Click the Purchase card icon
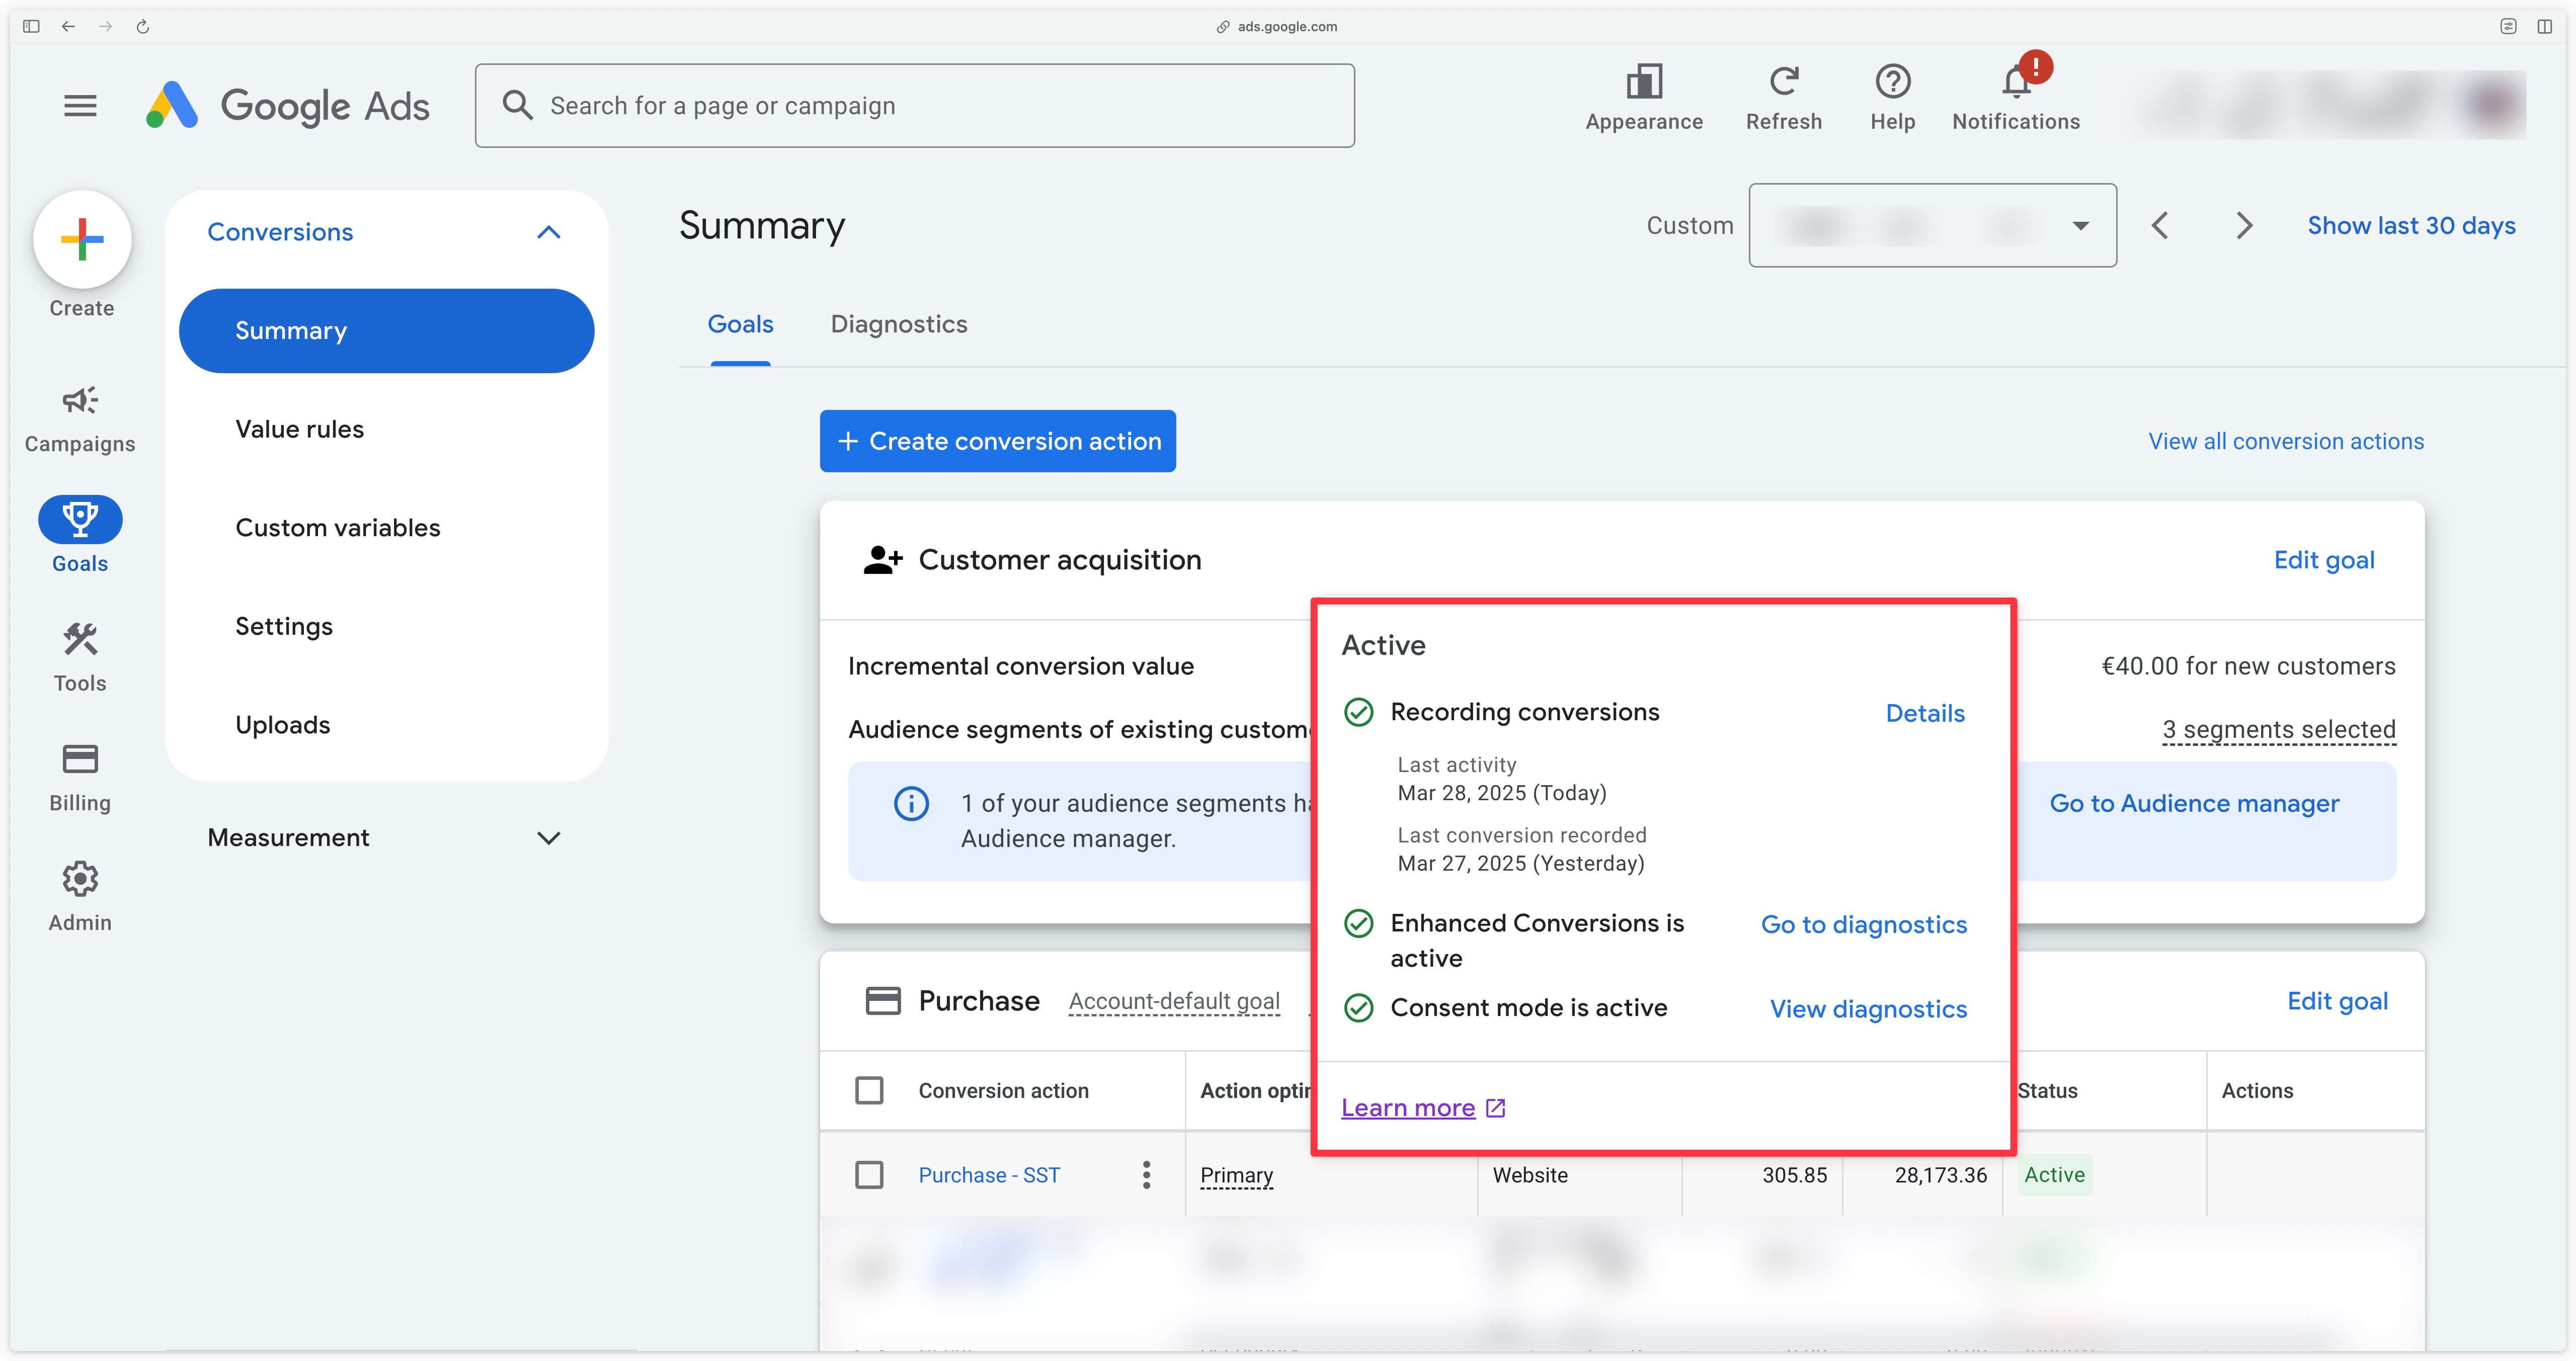The height and width of the screenshot is (1361, 2576). pyautogui.click(x=883, y=1001)
